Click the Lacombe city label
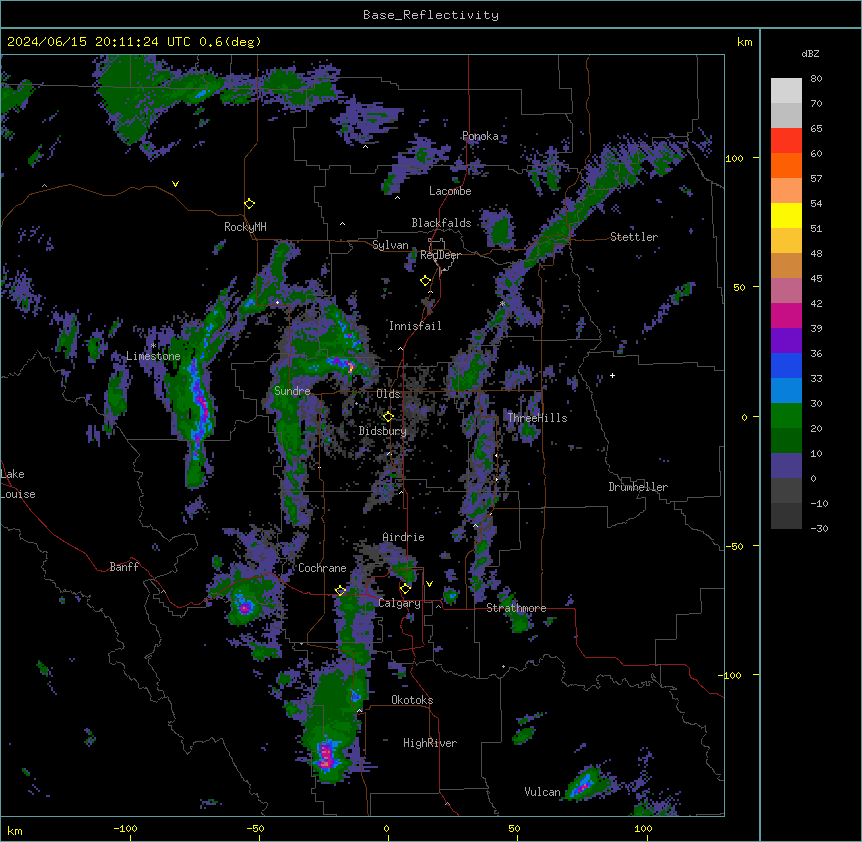This screenshot has width=862, height=842. (450, 191)
